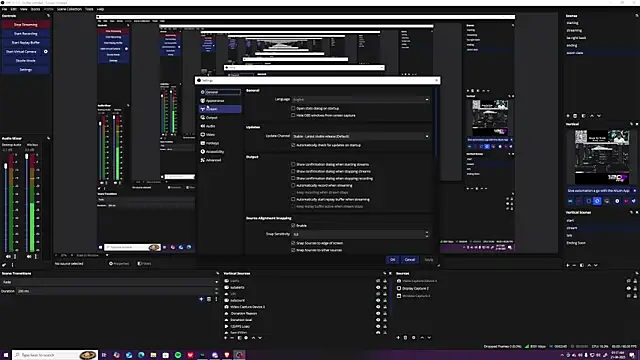Hide Video Capture Device 3 eye toggle
The image size is (640, 360).
coord(378,307)
